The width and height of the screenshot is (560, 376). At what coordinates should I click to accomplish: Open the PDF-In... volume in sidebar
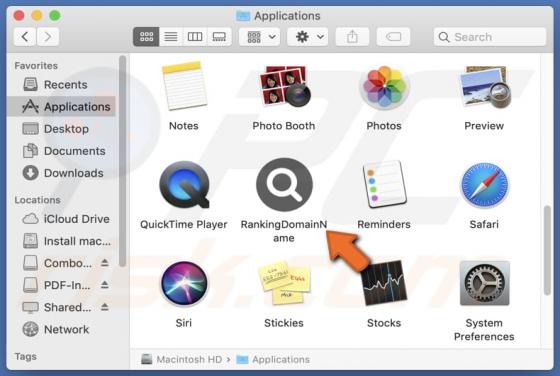tap(56, 285)
